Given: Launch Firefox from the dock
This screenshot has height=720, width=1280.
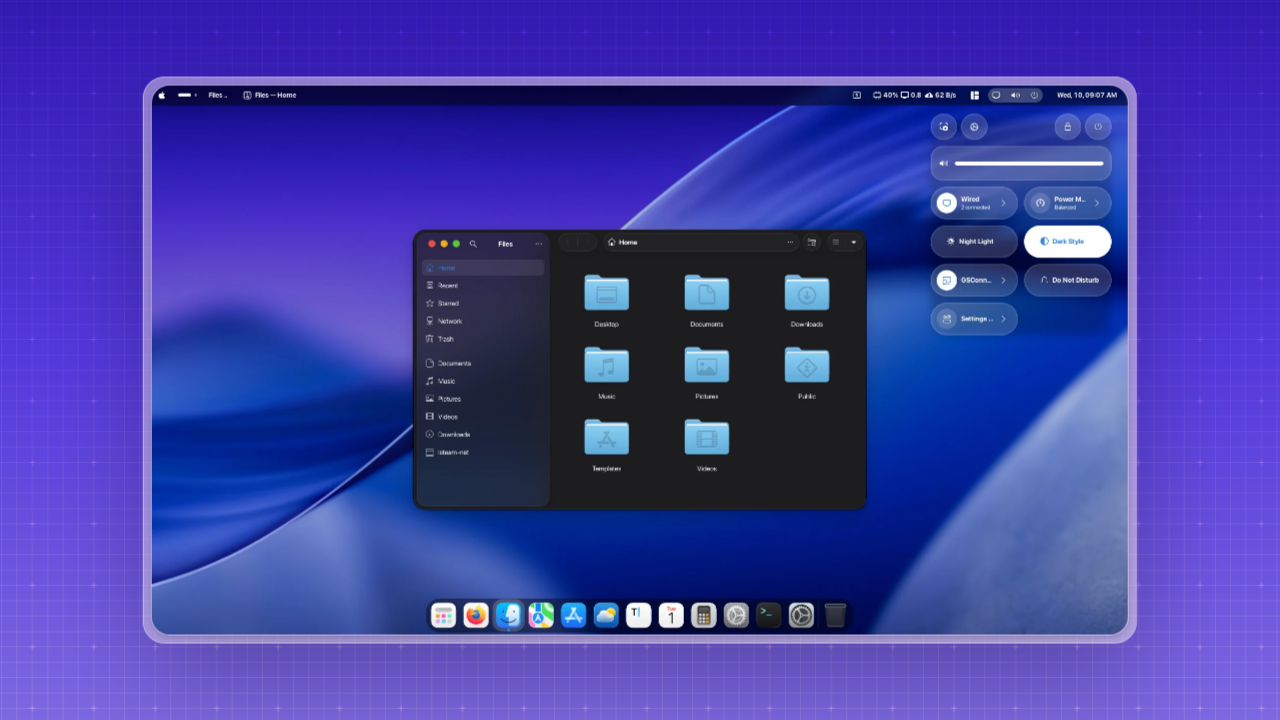Looking at the screenshot, I should pyautogui.click(x=476, y=615).
